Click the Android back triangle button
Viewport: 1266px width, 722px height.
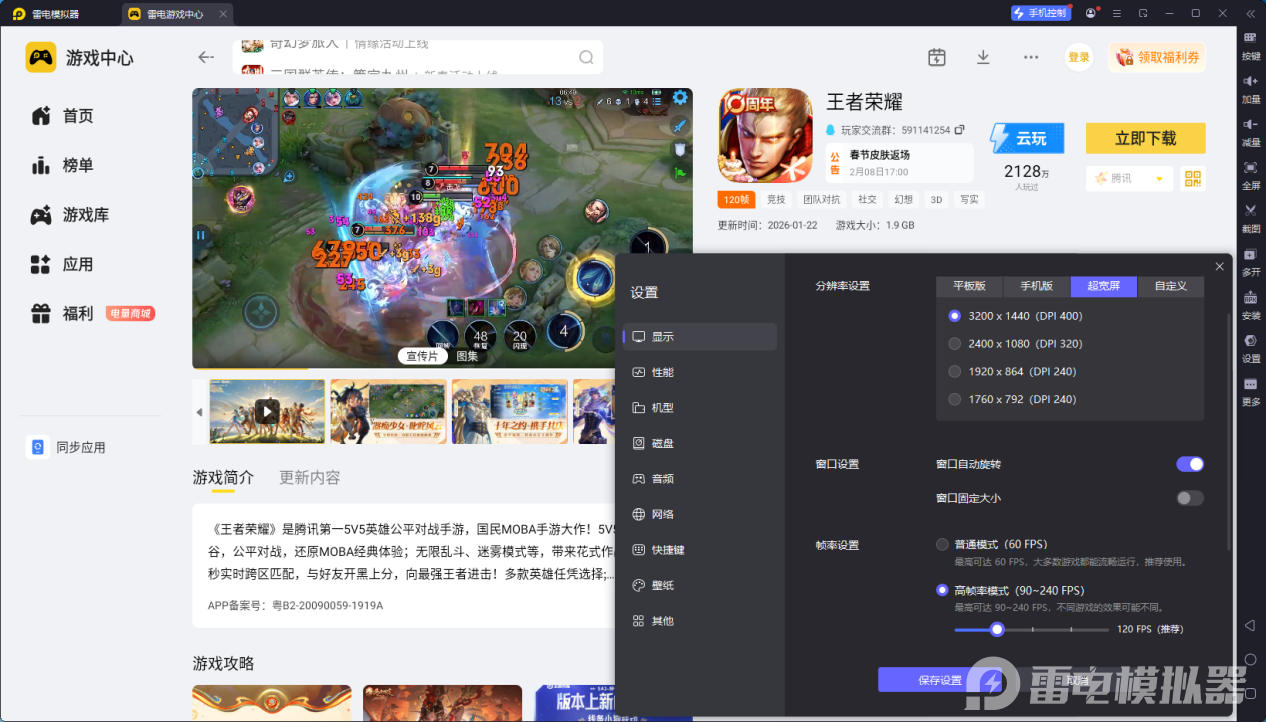pos(1250,625)
